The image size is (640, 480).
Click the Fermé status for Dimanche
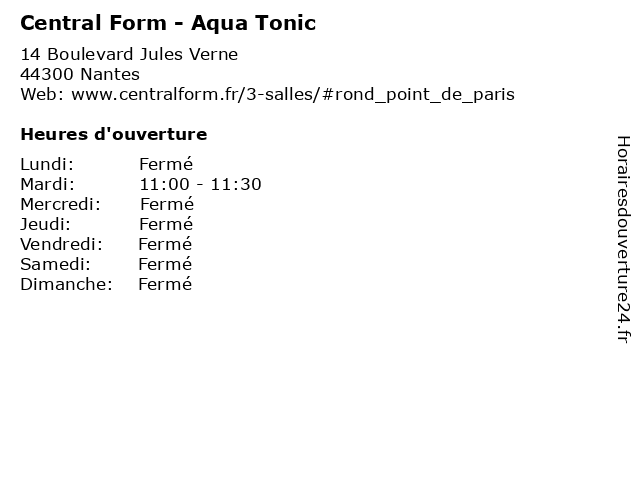click(165, 284)
